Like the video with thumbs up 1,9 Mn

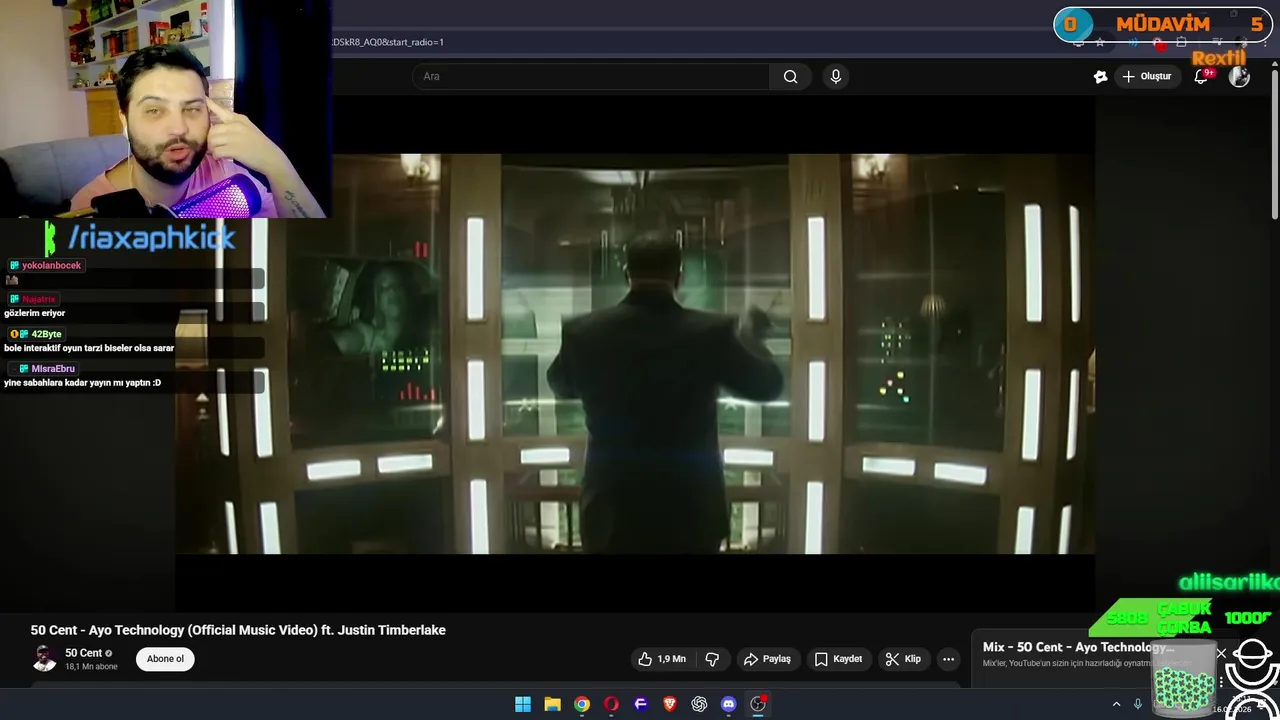pyautogui.click(x=662, y=659)
